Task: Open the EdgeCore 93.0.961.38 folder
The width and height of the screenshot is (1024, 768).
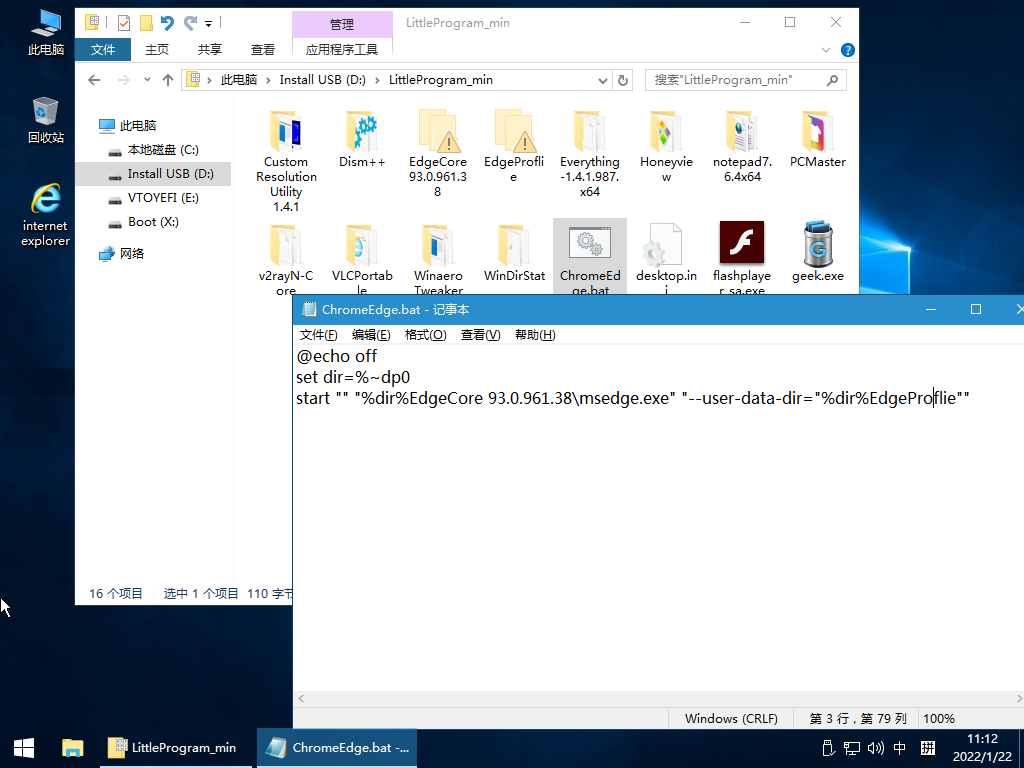Action: (x=438, y=153)
